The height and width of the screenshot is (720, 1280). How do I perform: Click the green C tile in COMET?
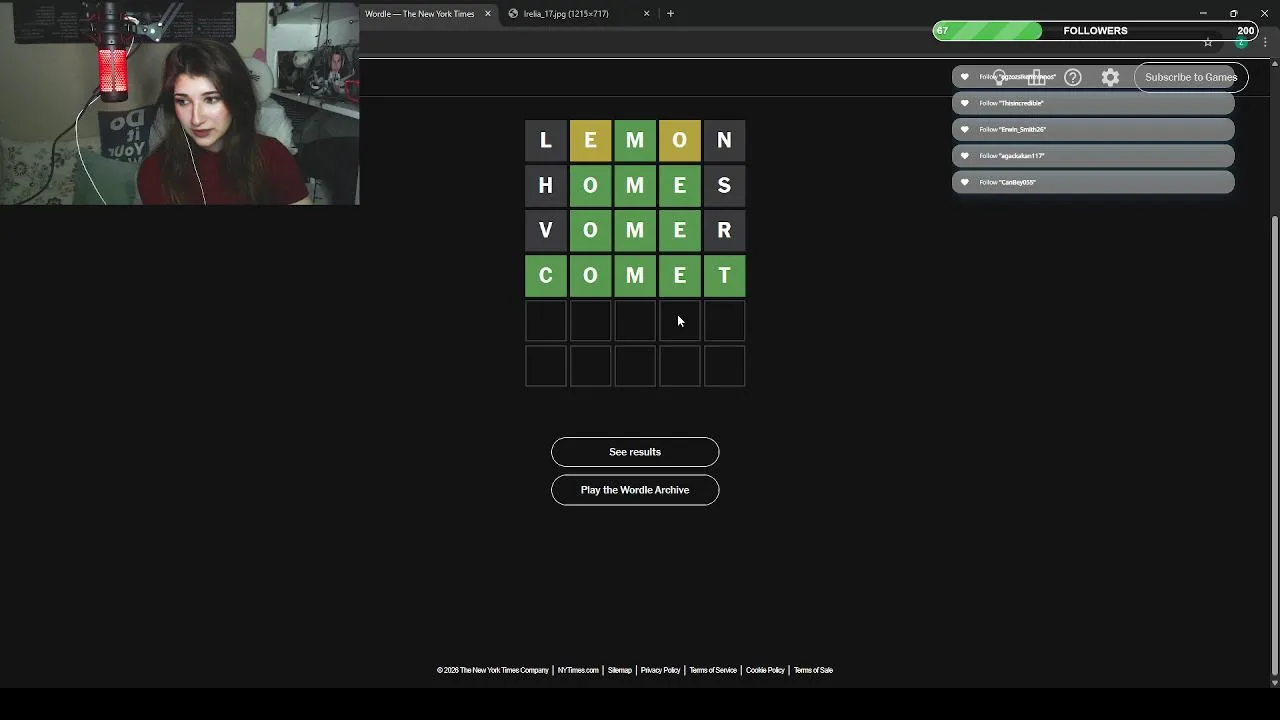pos(545,276)
